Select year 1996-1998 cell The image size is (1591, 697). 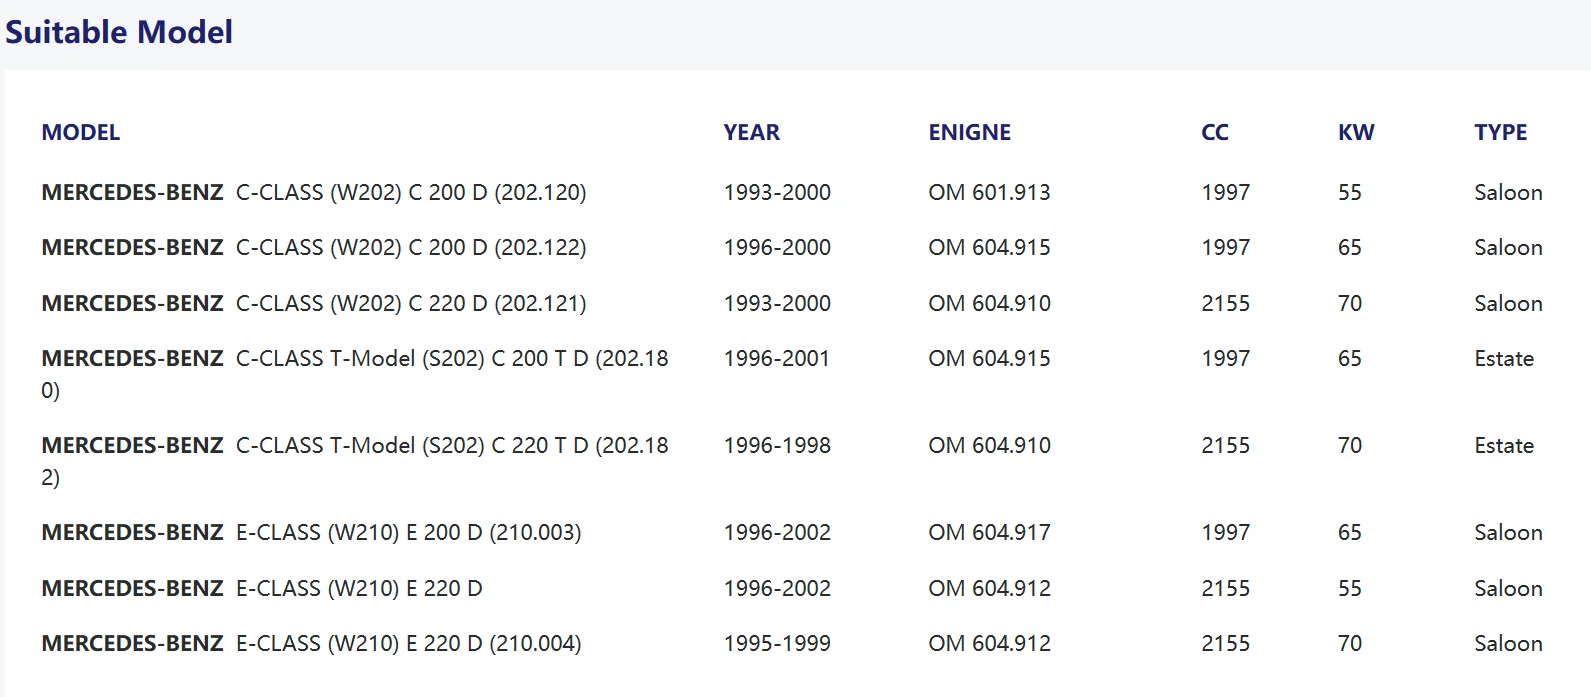777,445
